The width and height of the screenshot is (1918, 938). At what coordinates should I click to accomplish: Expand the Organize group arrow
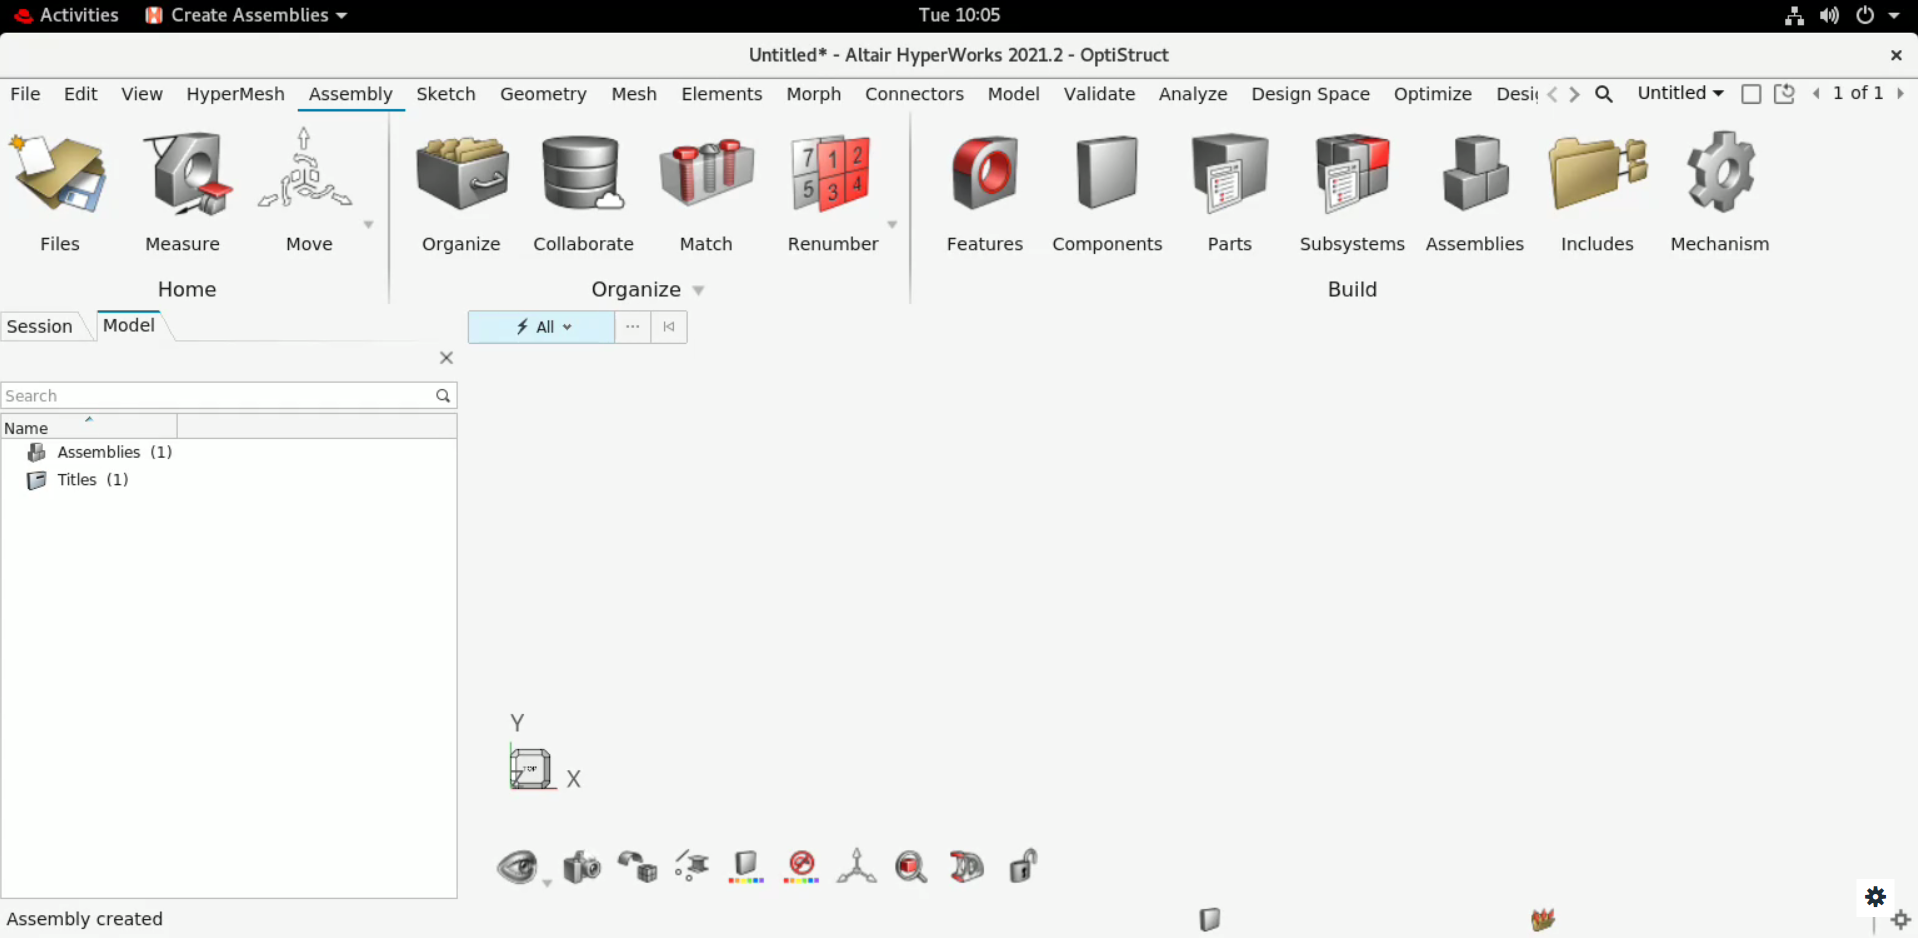pos(698,291)
